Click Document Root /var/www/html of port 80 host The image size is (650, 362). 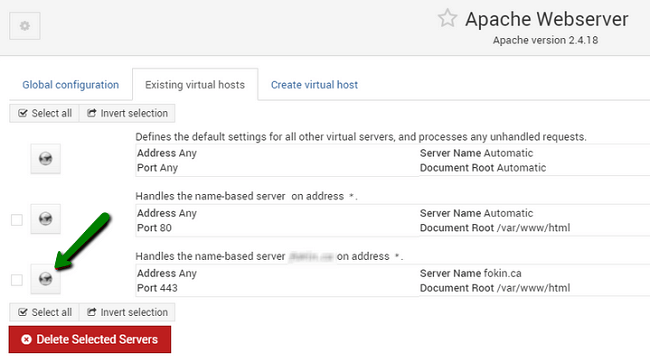click(x=495, y=228)
